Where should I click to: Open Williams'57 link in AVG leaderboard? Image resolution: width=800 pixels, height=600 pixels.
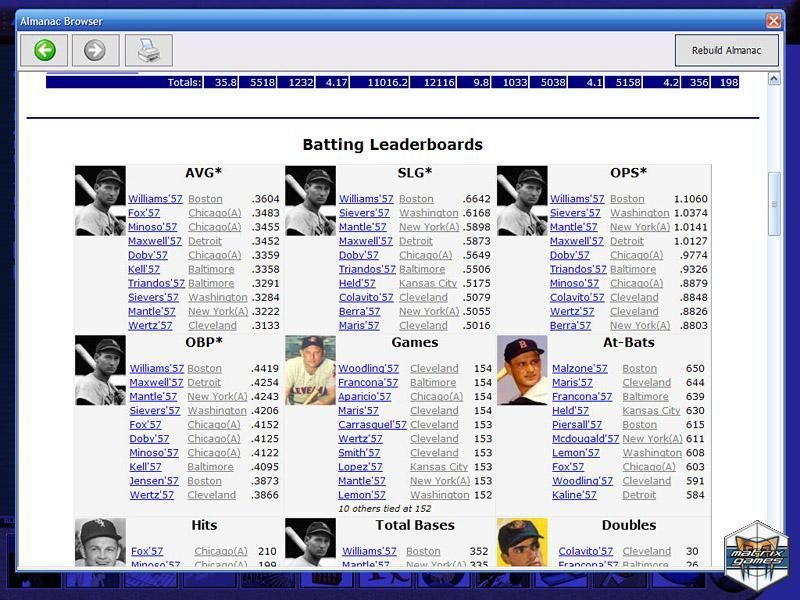click(x=156, y=199)
